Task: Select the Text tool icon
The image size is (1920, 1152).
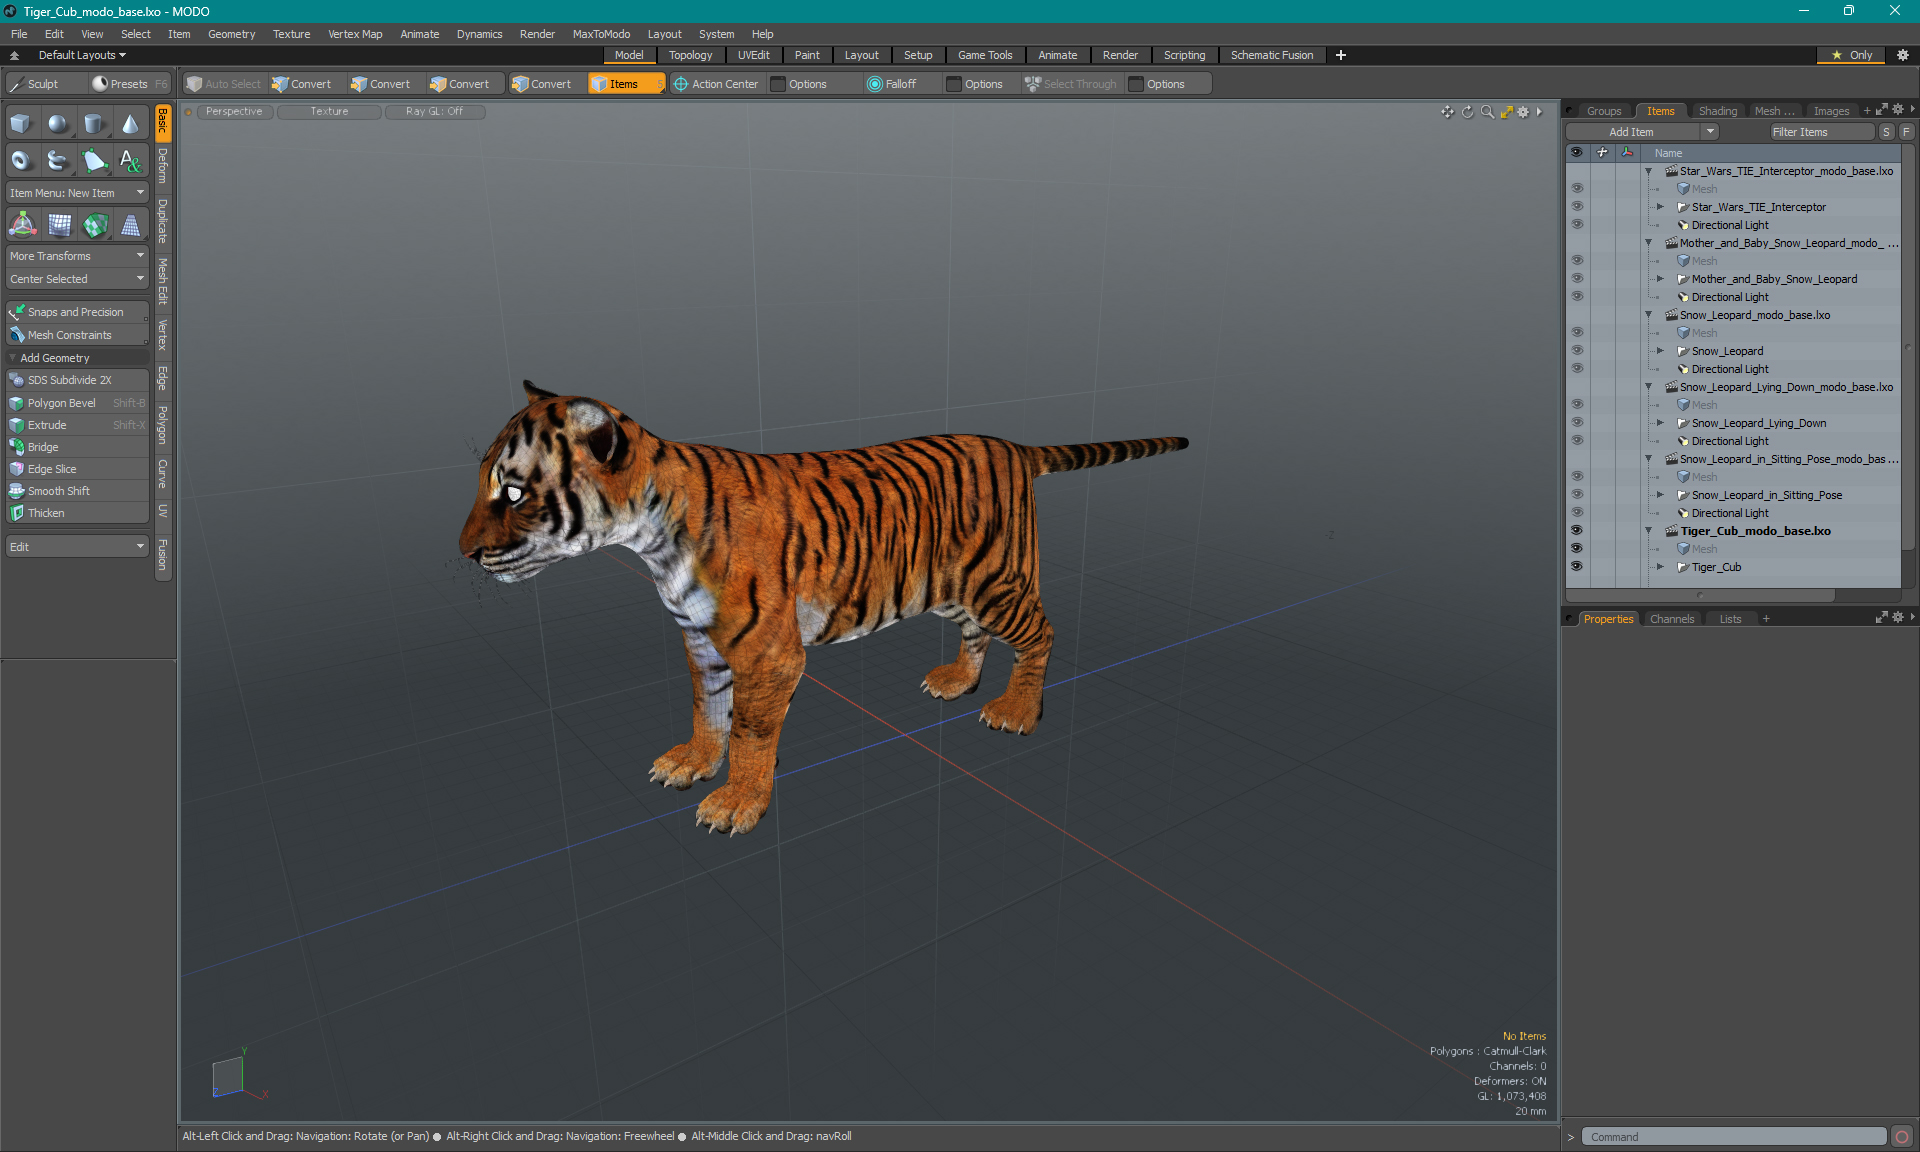Action: [130, 160]
